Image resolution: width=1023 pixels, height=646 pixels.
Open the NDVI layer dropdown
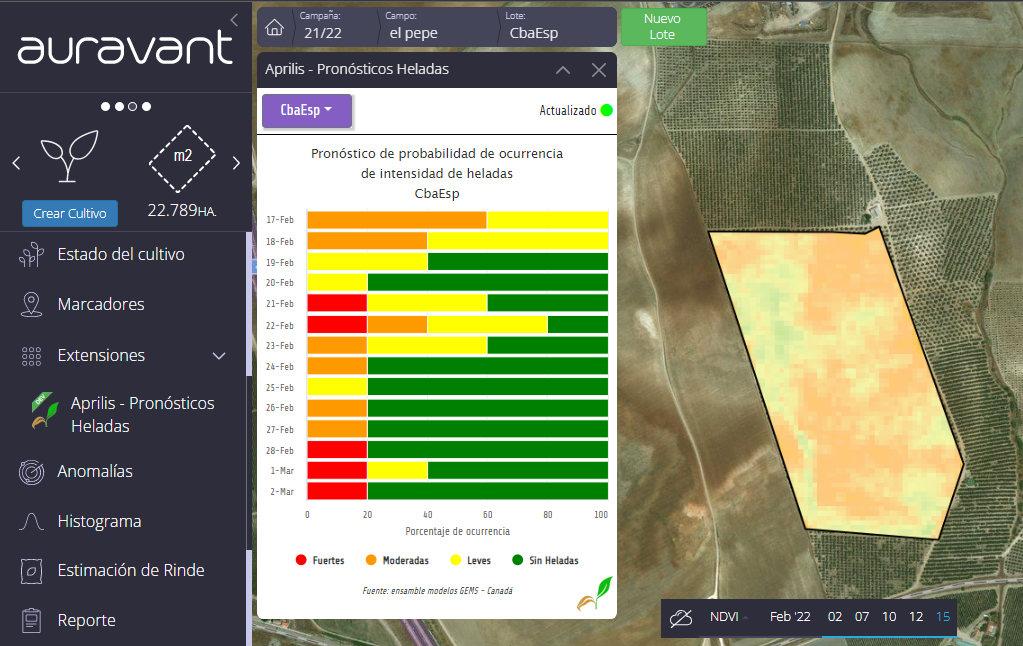coord(729,617)
